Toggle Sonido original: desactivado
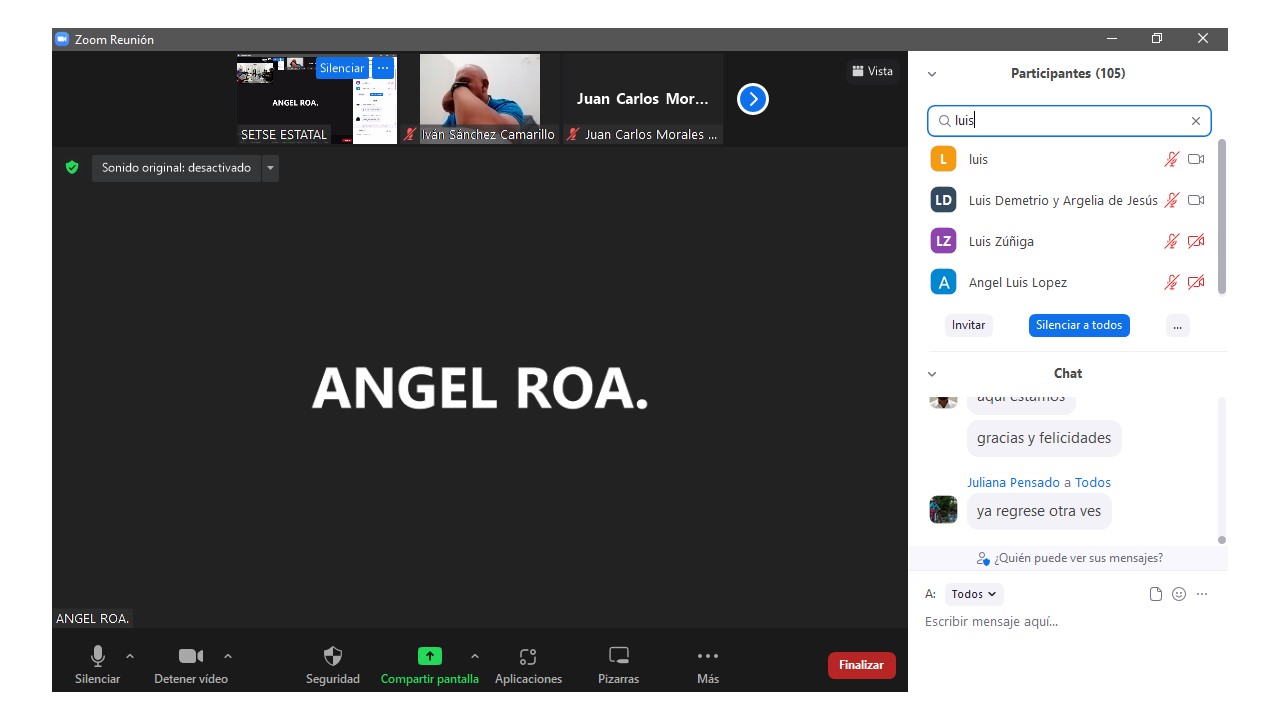 pos(176,168)
